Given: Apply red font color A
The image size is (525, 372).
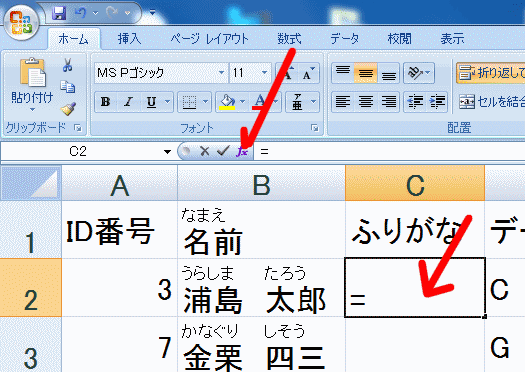Looking at the screenshot, I should point(260,101).
